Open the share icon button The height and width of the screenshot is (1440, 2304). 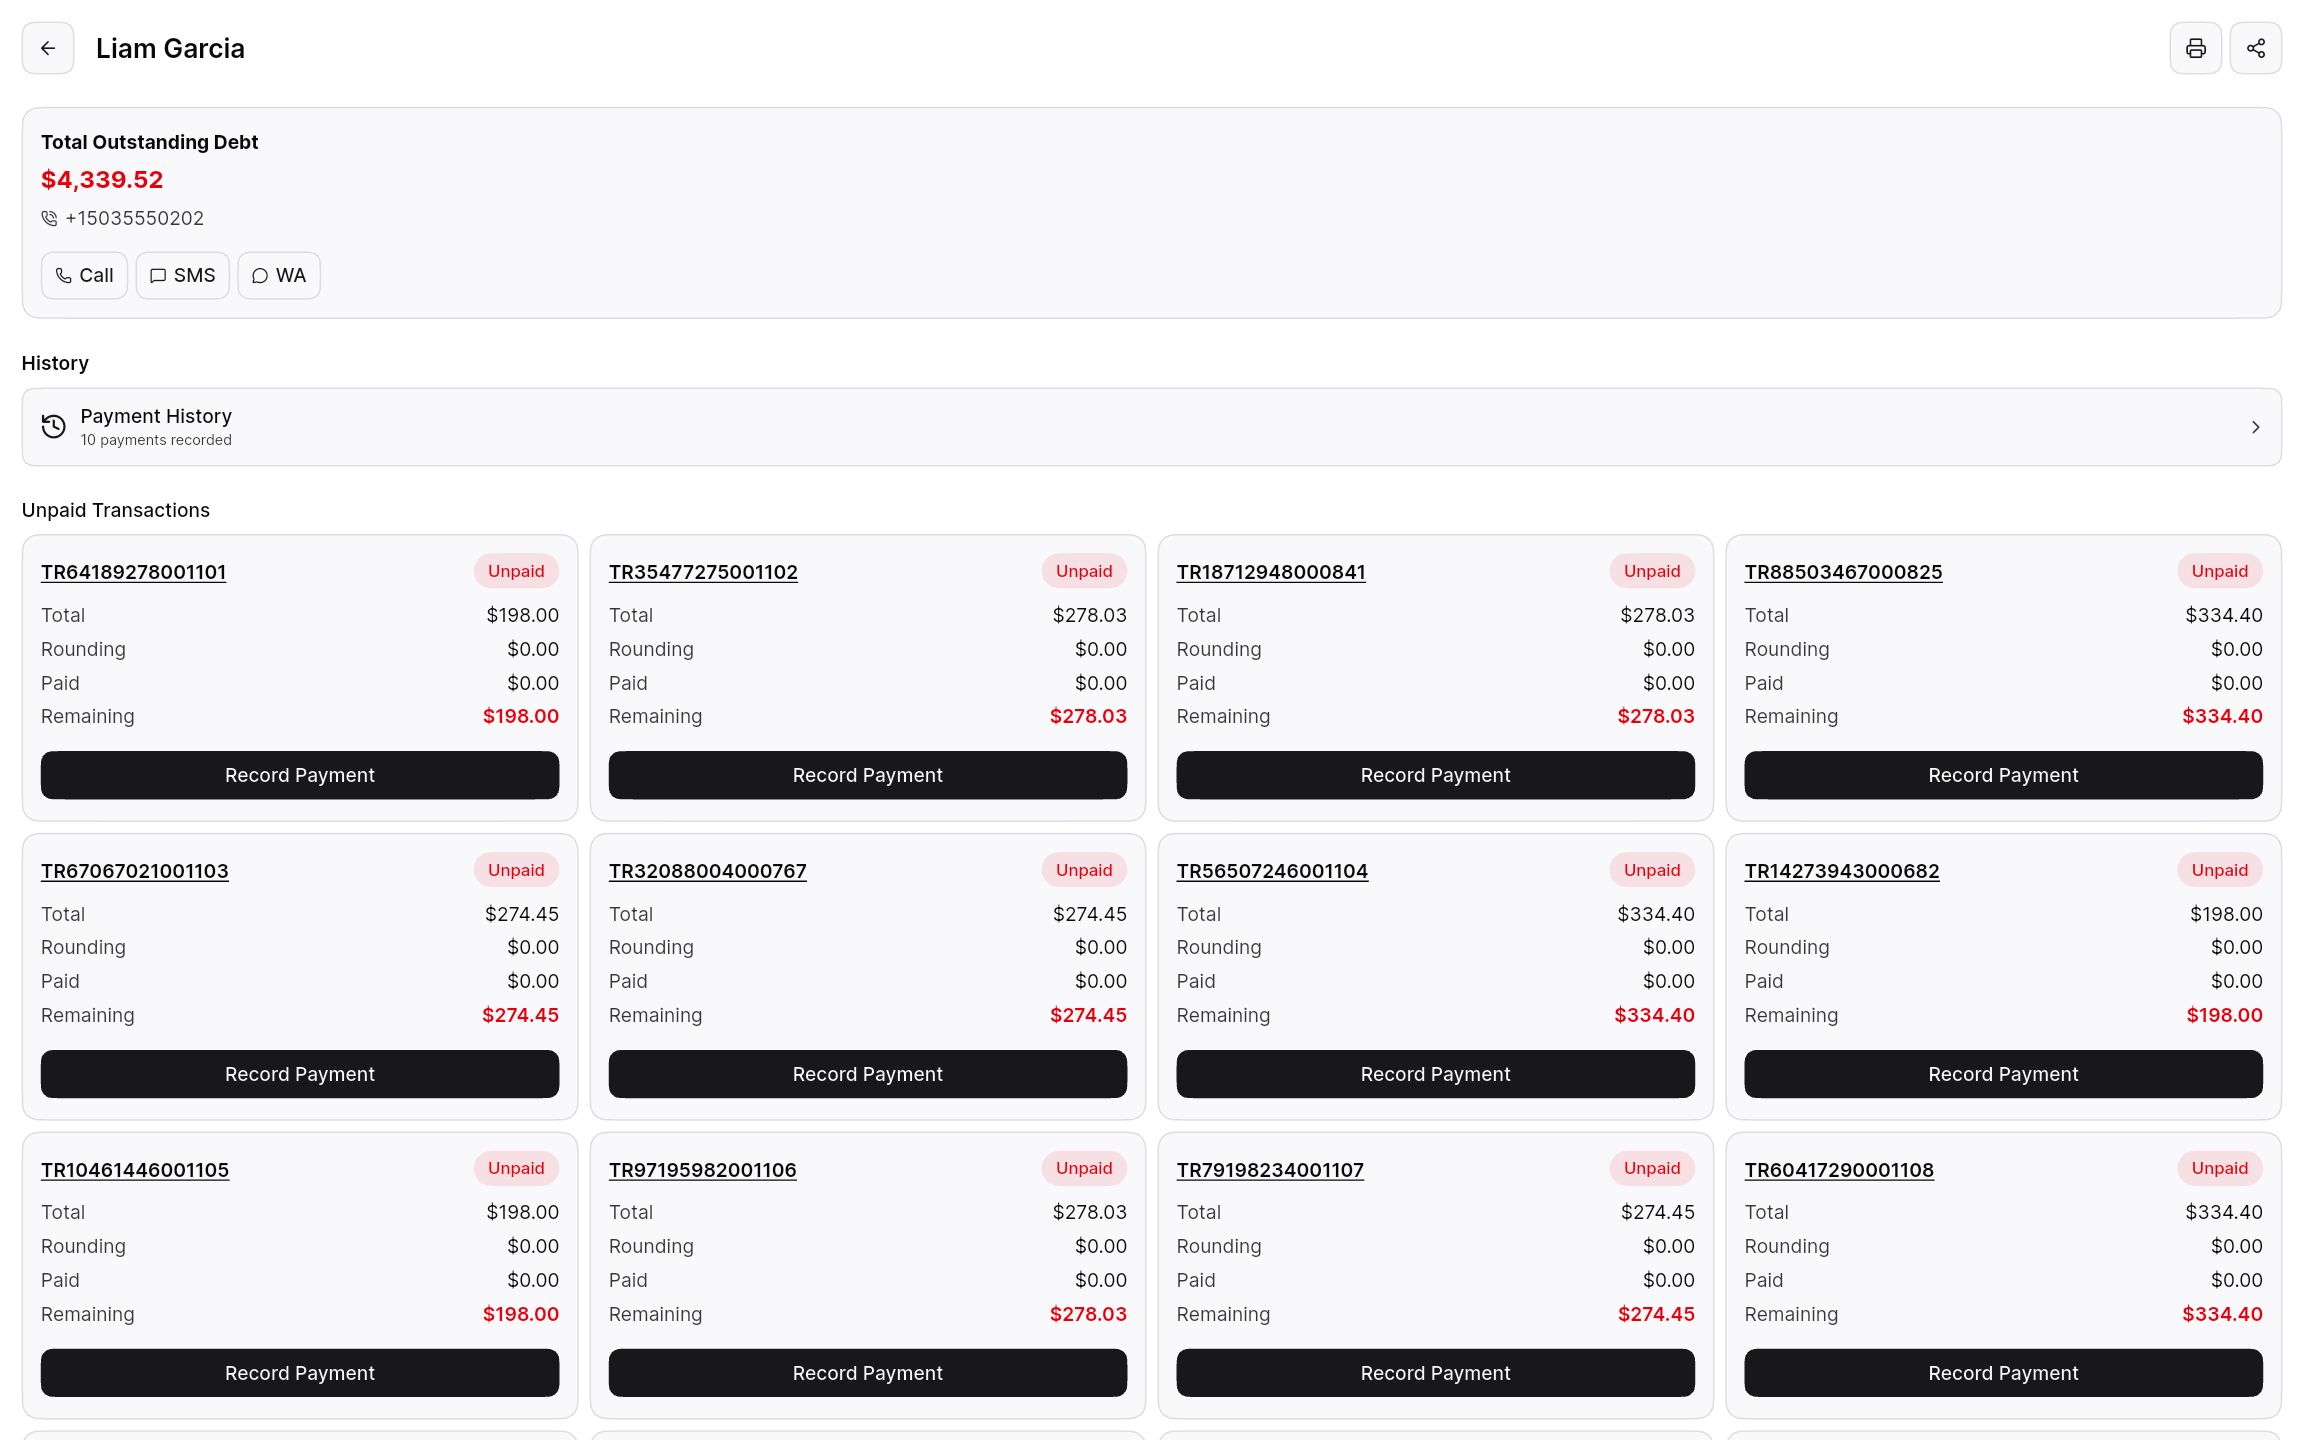[x=2256, y=48]
